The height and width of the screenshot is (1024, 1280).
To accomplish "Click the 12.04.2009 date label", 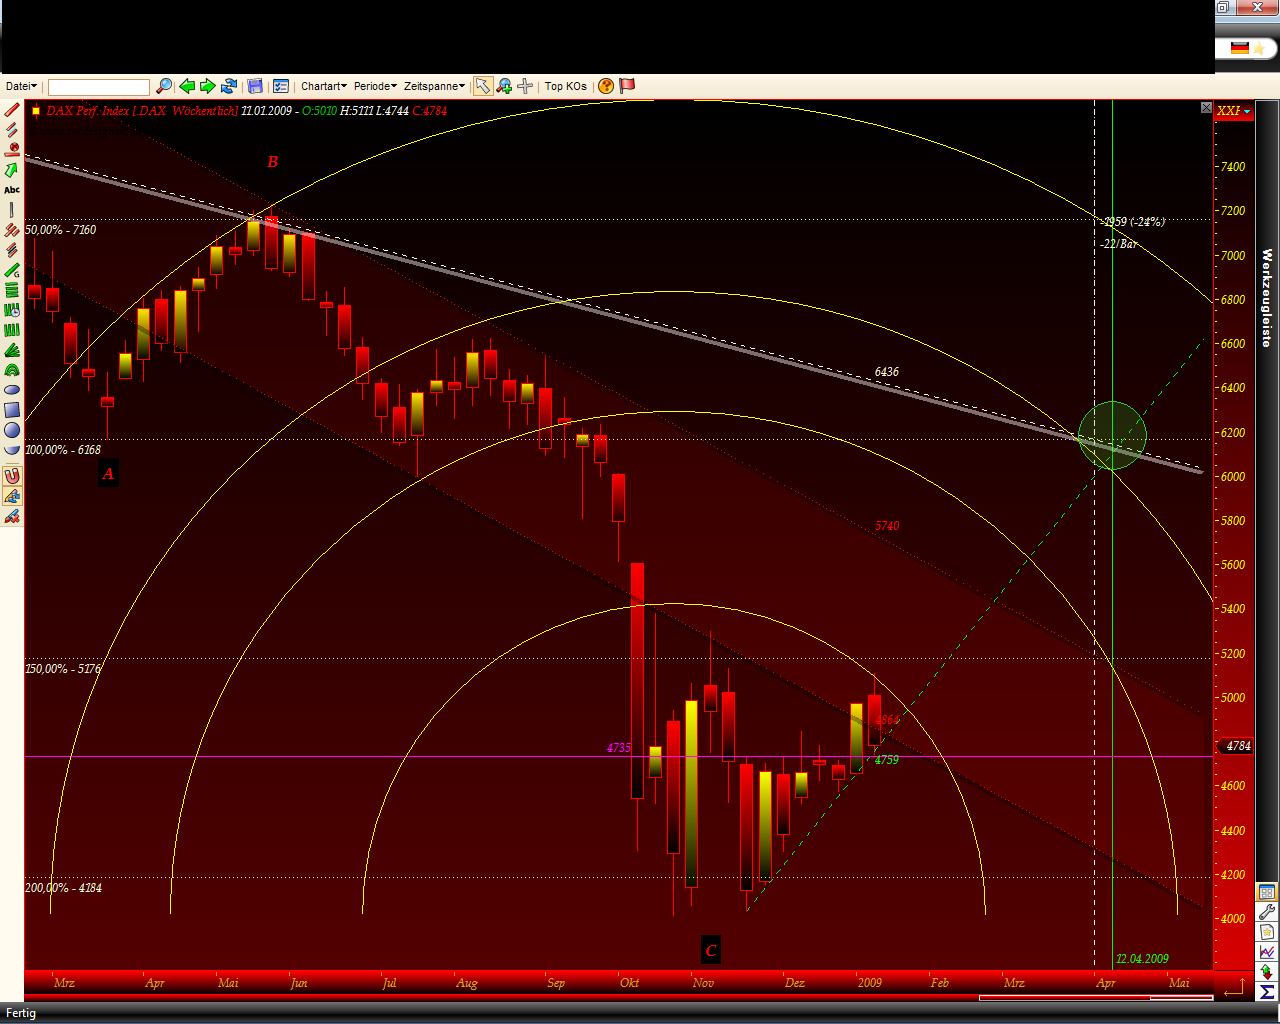I will pyautogui.click(x=1142, y=959).
